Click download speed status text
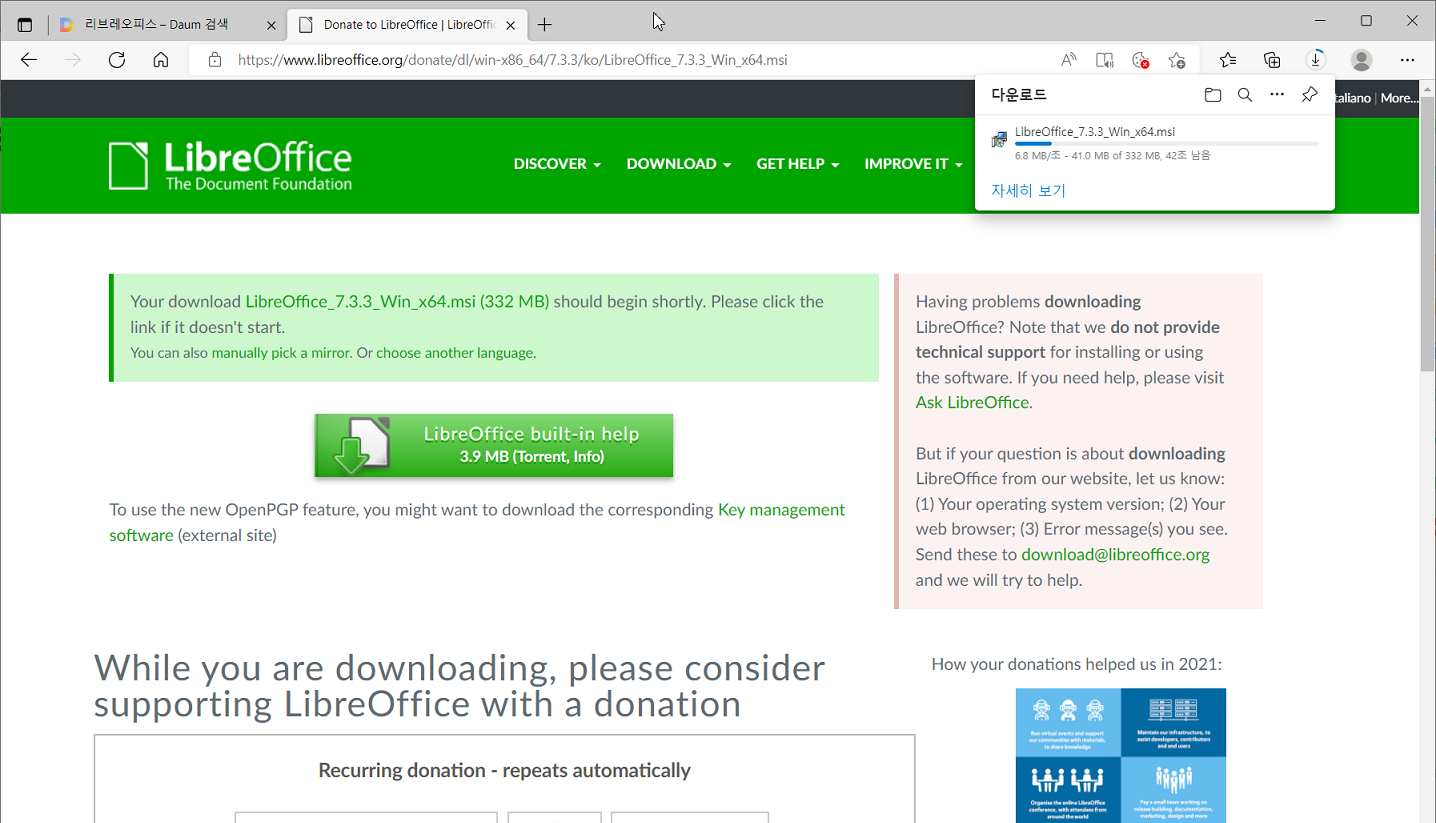1436x823 pixels. click(x=1113, y=156)
